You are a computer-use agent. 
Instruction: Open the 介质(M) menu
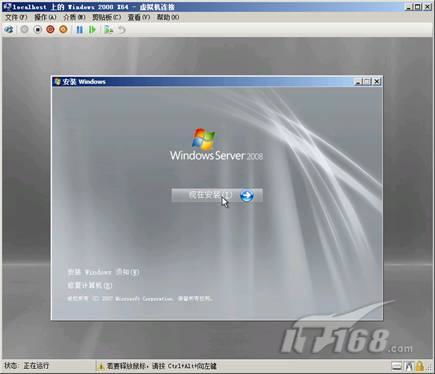pyautogui.click(x=75, y=17)
